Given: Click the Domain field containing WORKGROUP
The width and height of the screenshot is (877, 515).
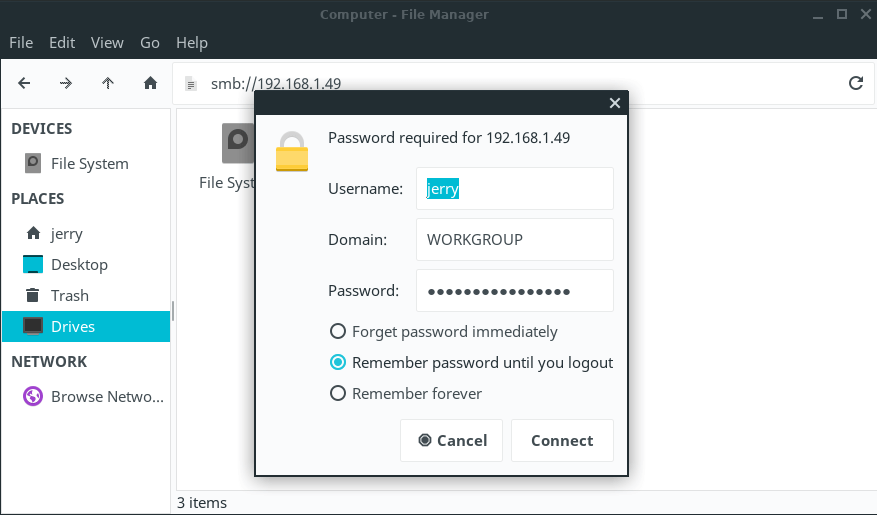Looking at the screenshot, I should (x=514, y=240).
